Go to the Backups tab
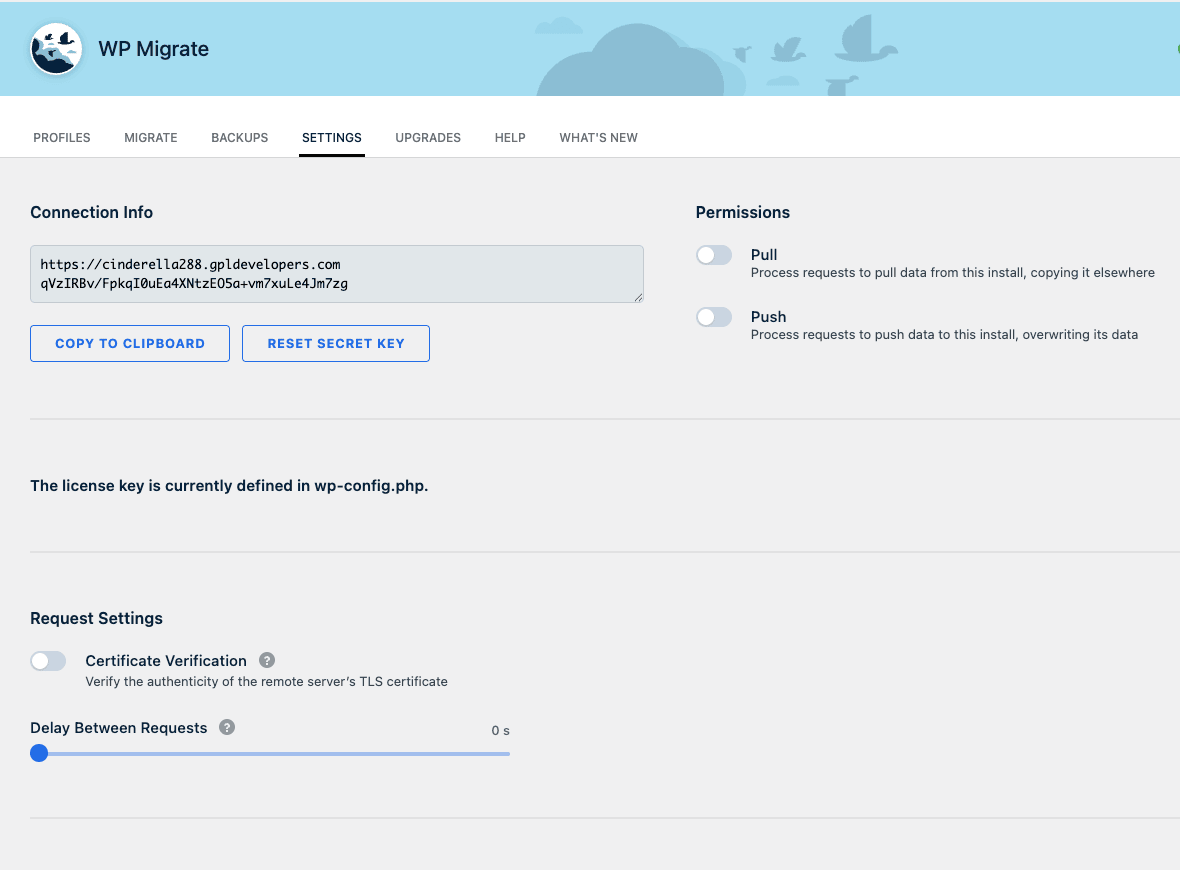The width and height of the screenshot is (1180, 870). click(239, 138)
